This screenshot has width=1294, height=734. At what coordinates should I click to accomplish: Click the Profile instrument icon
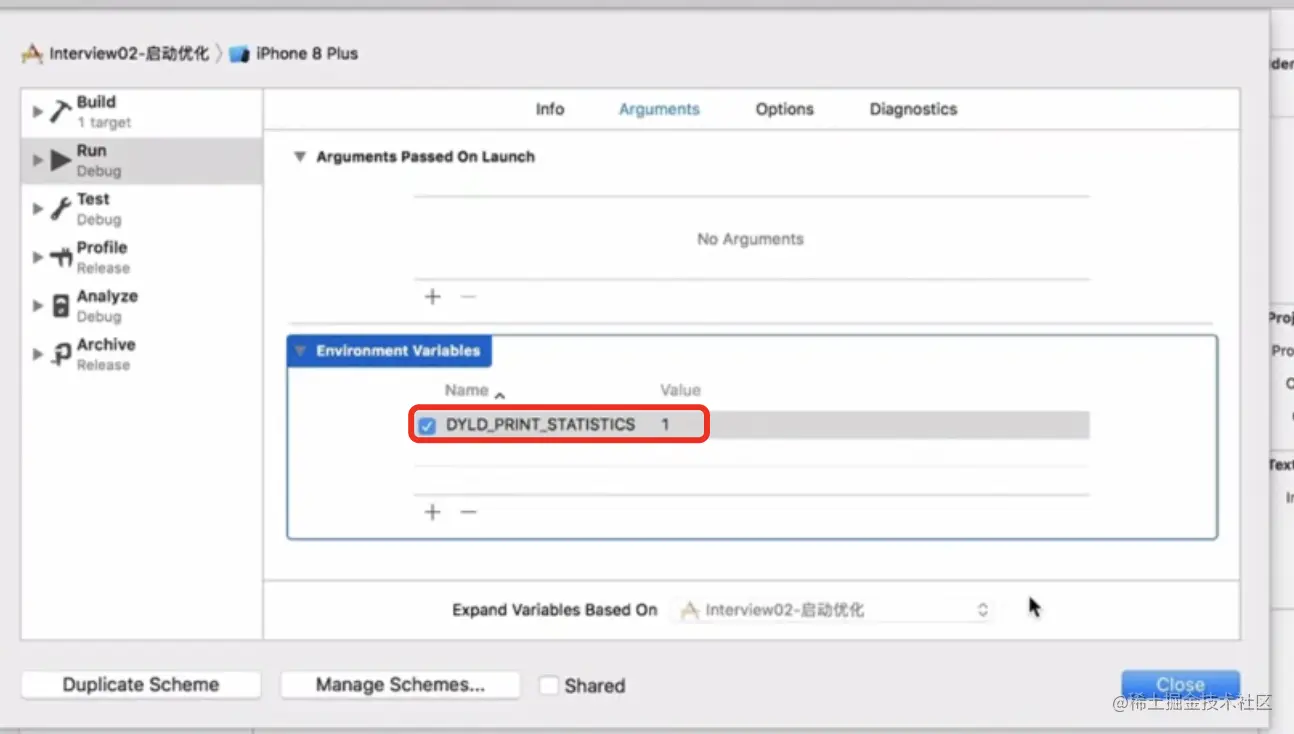(60, 257)
